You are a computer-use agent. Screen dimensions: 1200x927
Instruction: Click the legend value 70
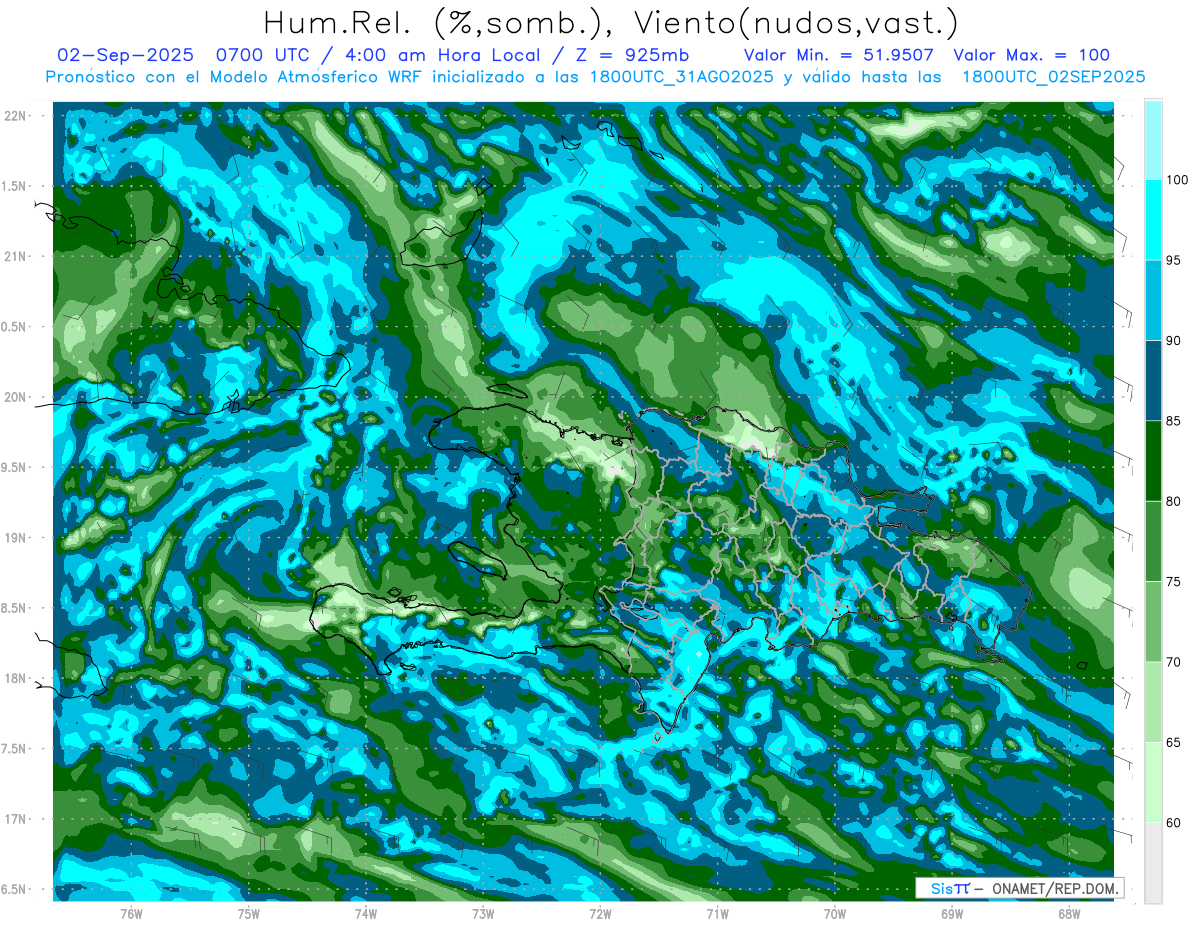pos(1174,662)
